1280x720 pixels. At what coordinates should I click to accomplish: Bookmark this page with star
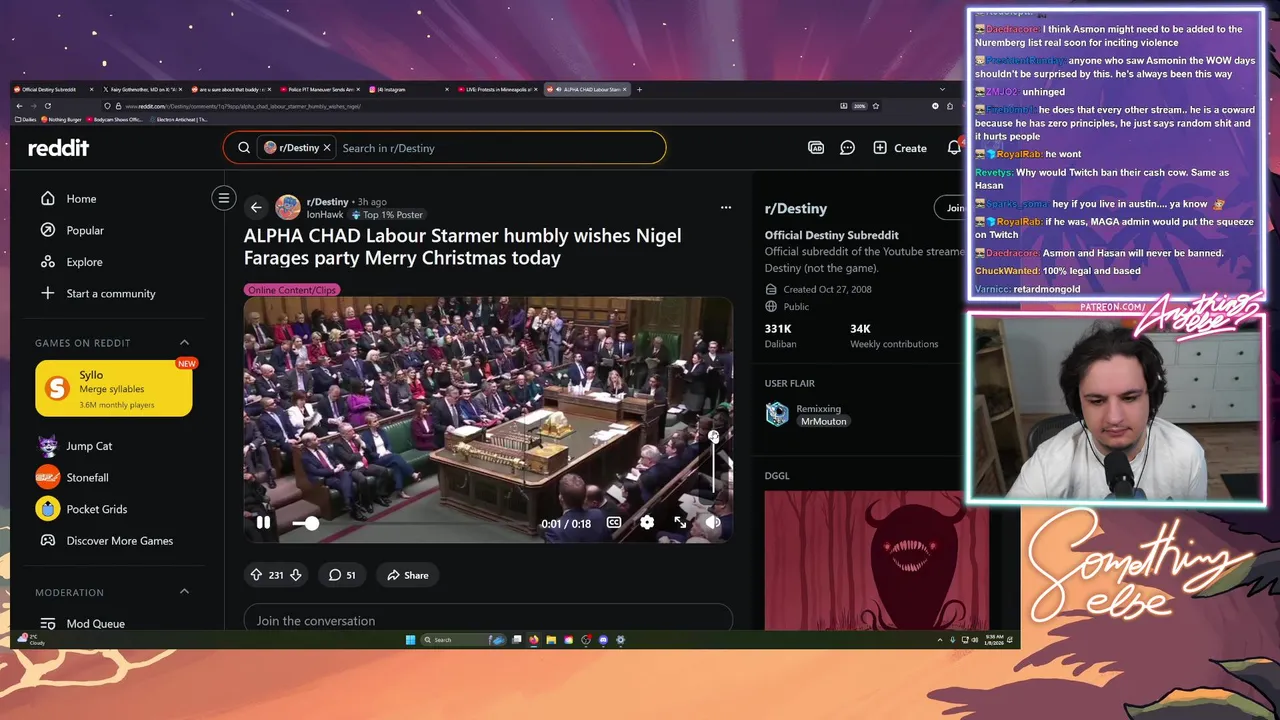(x=876, y=106)
